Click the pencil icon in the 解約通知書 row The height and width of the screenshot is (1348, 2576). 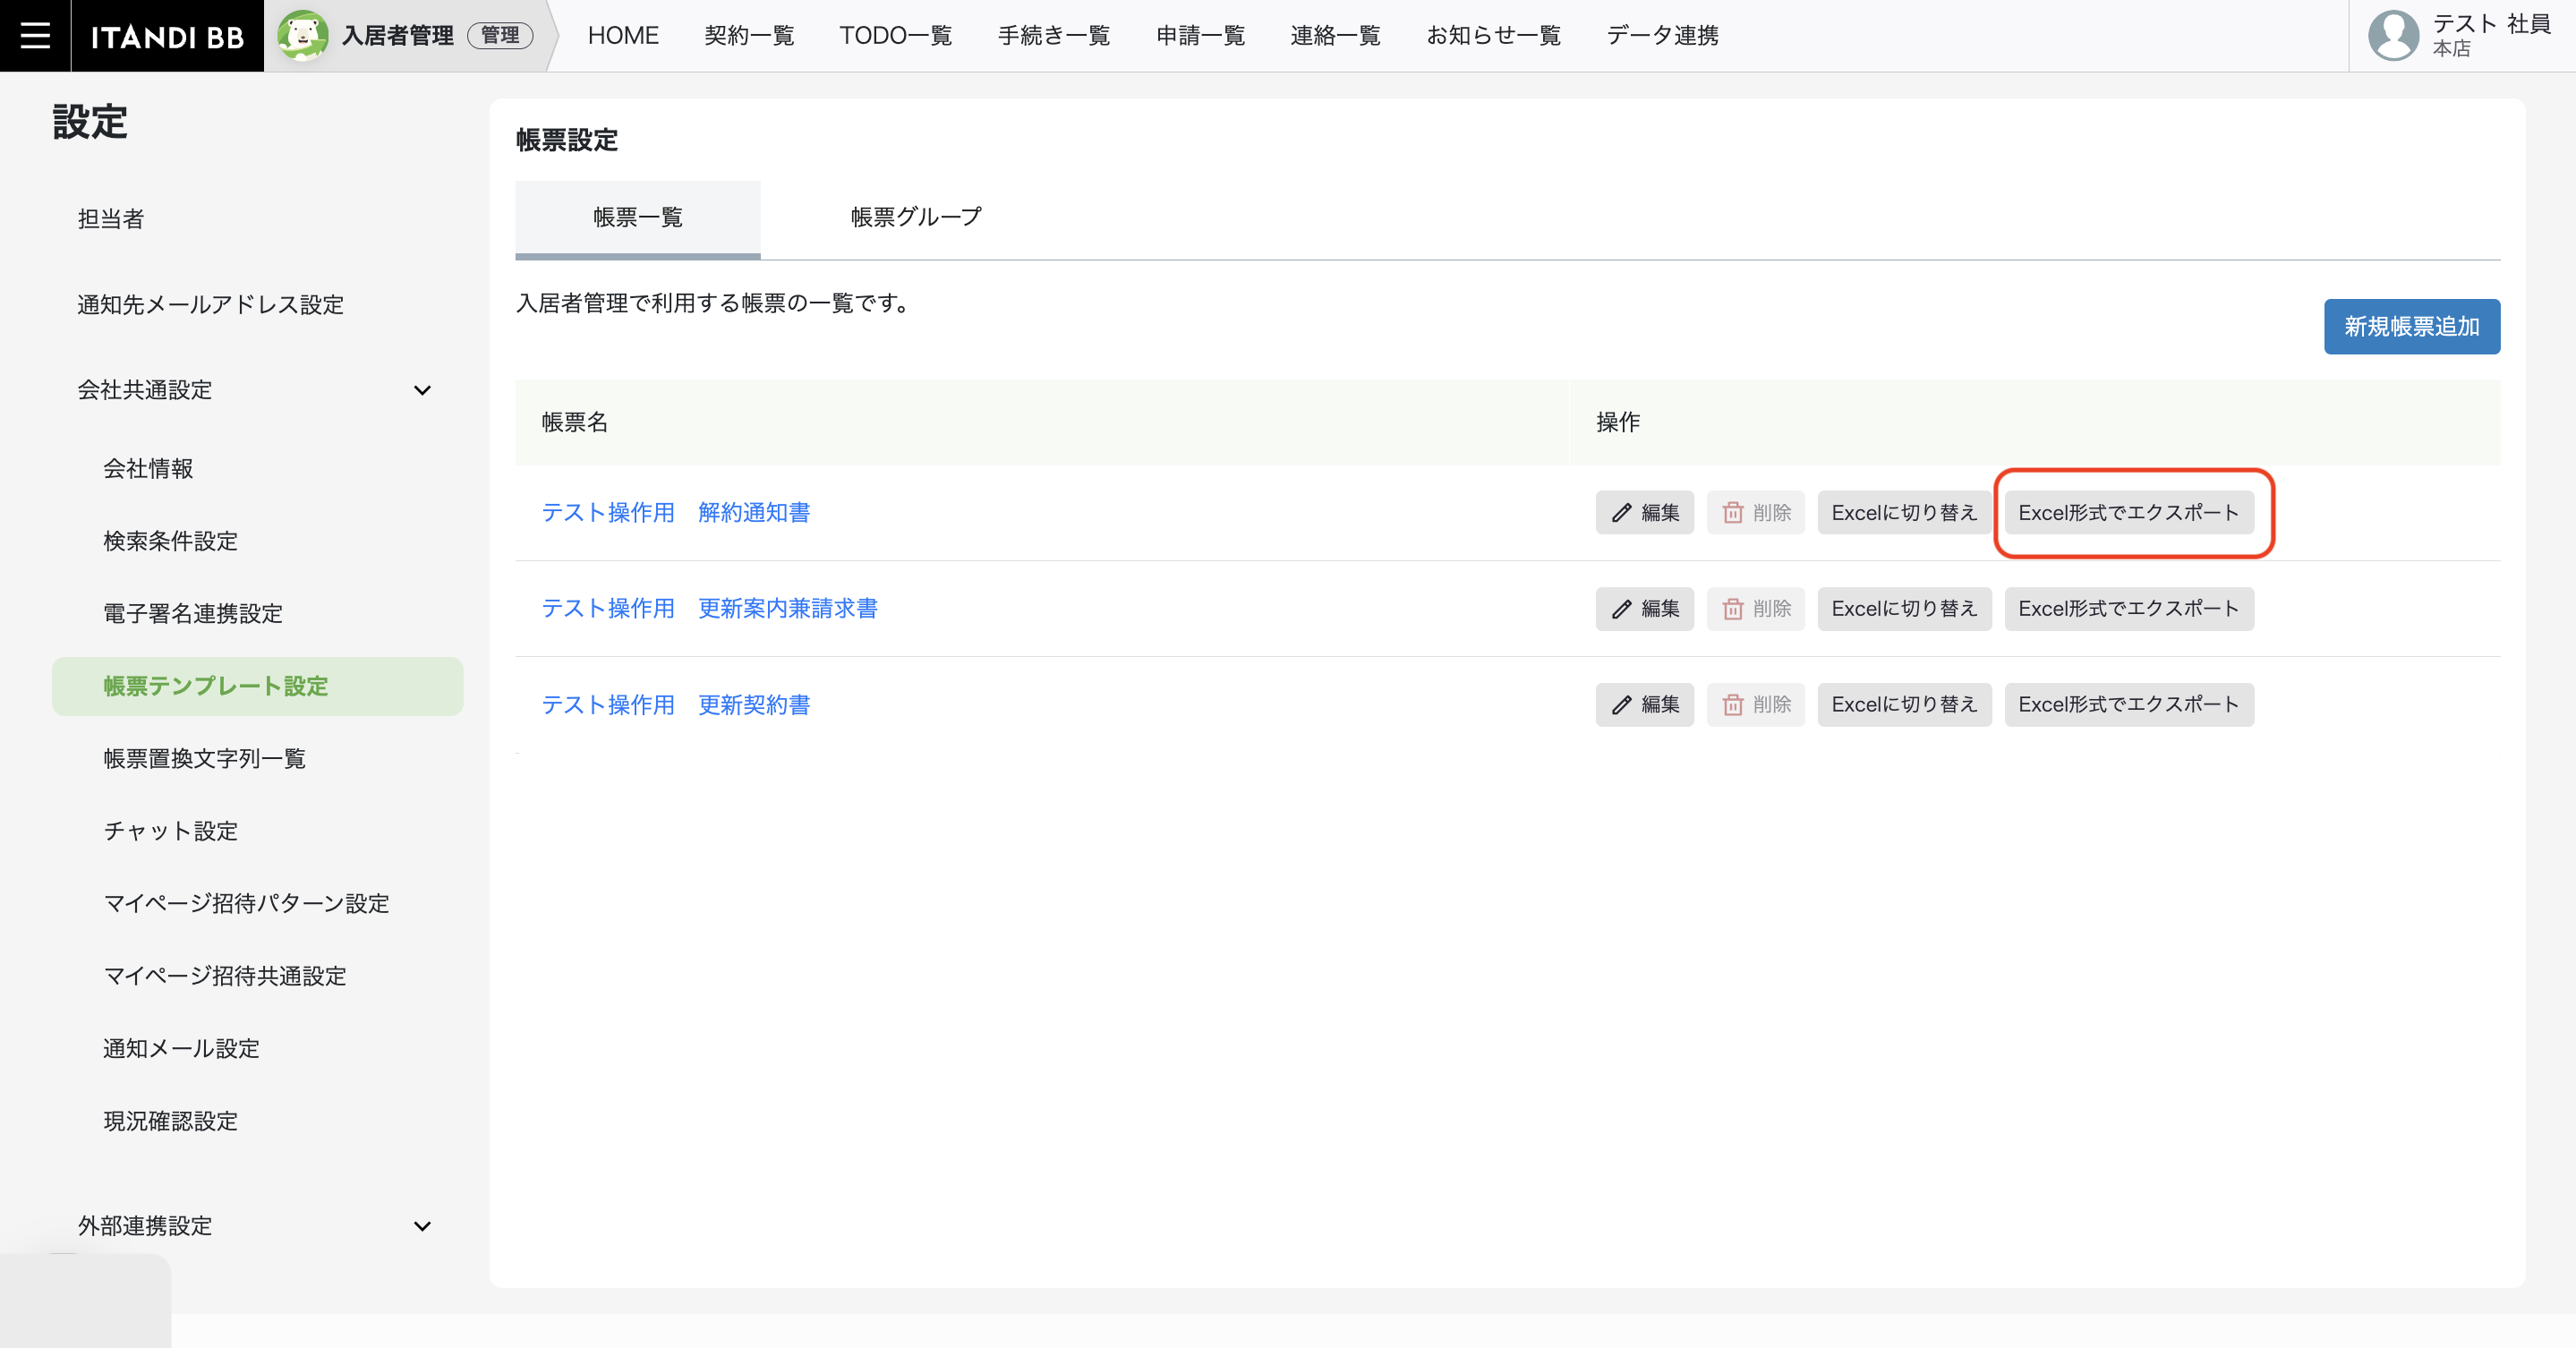tap(1621, 513)
